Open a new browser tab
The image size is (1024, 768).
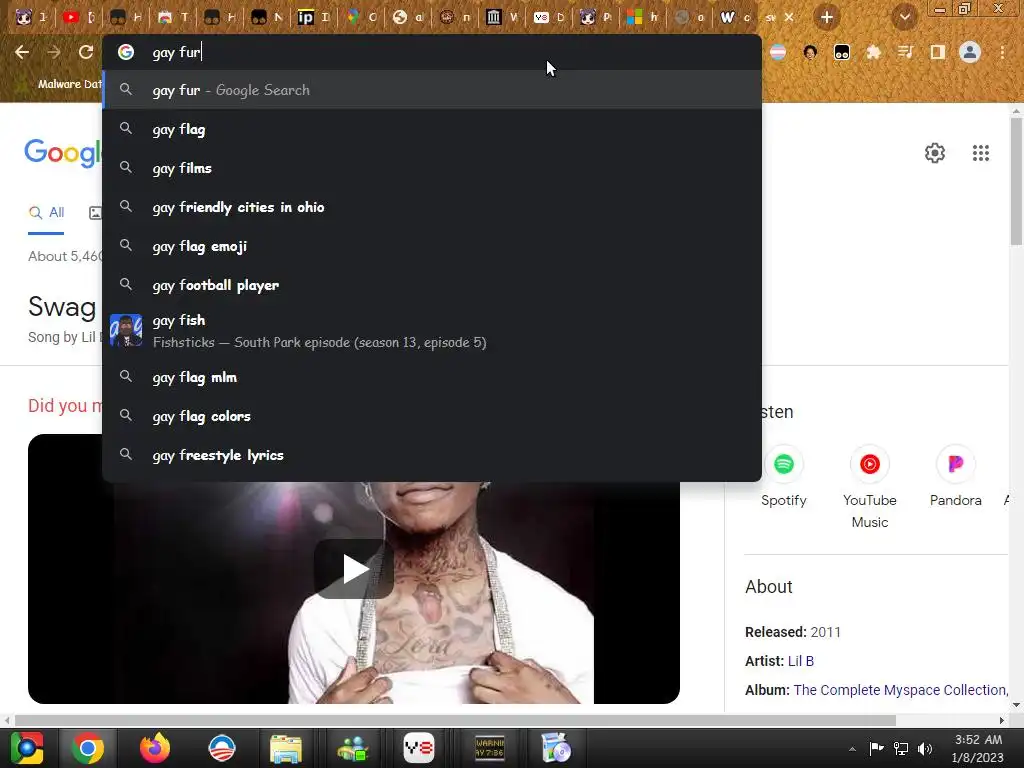(827, 18)
